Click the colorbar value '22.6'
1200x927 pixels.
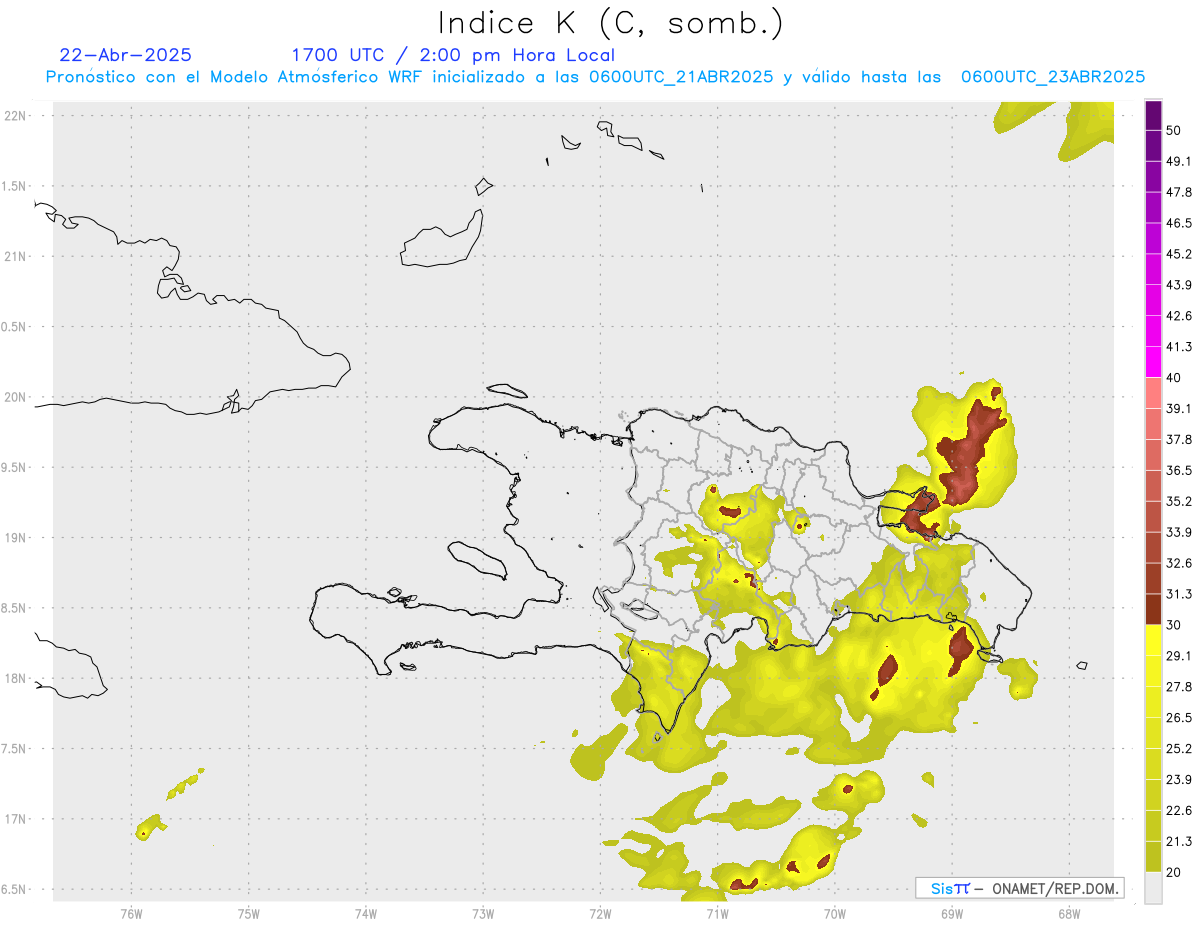pyautogui.click(x=1179, y=811)
